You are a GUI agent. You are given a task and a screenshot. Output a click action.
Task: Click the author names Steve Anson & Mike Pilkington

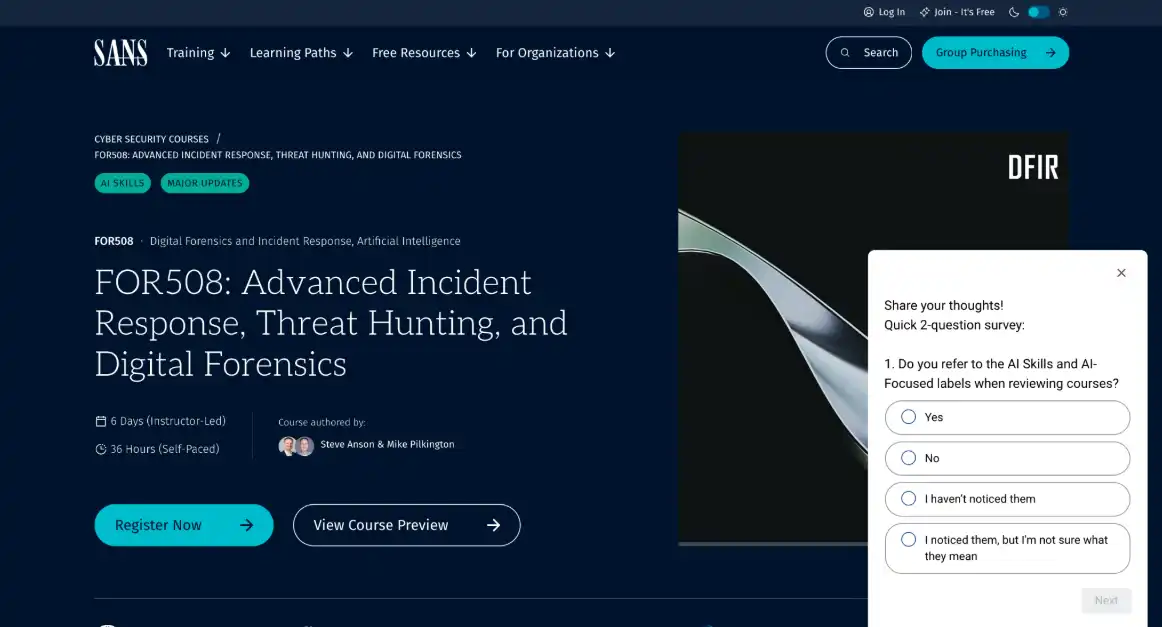[x=387, y=445]
